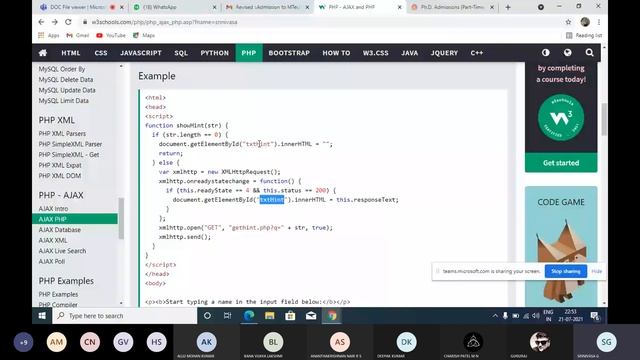
Task: Open PHP XML Parsers page
Action: pos(62,133)
